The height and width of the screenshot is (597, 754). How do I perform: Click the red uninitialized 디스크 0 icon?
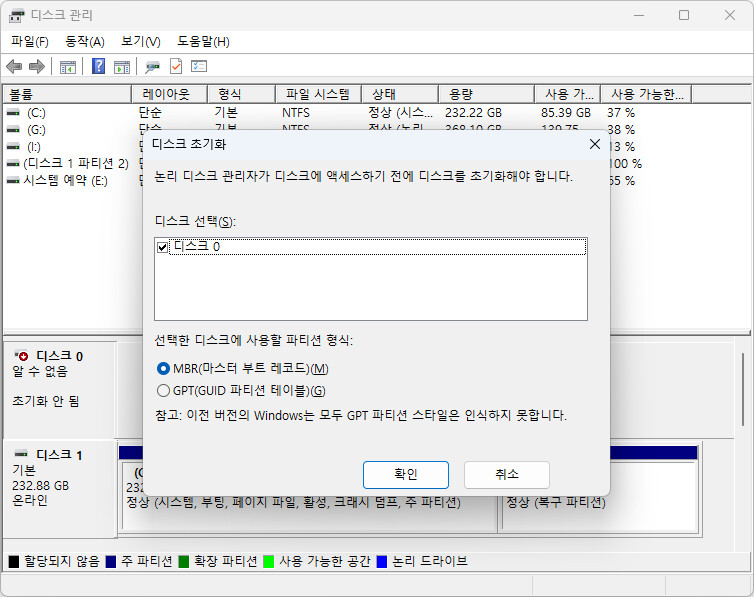pyautogui.click(x=21, y=356)
